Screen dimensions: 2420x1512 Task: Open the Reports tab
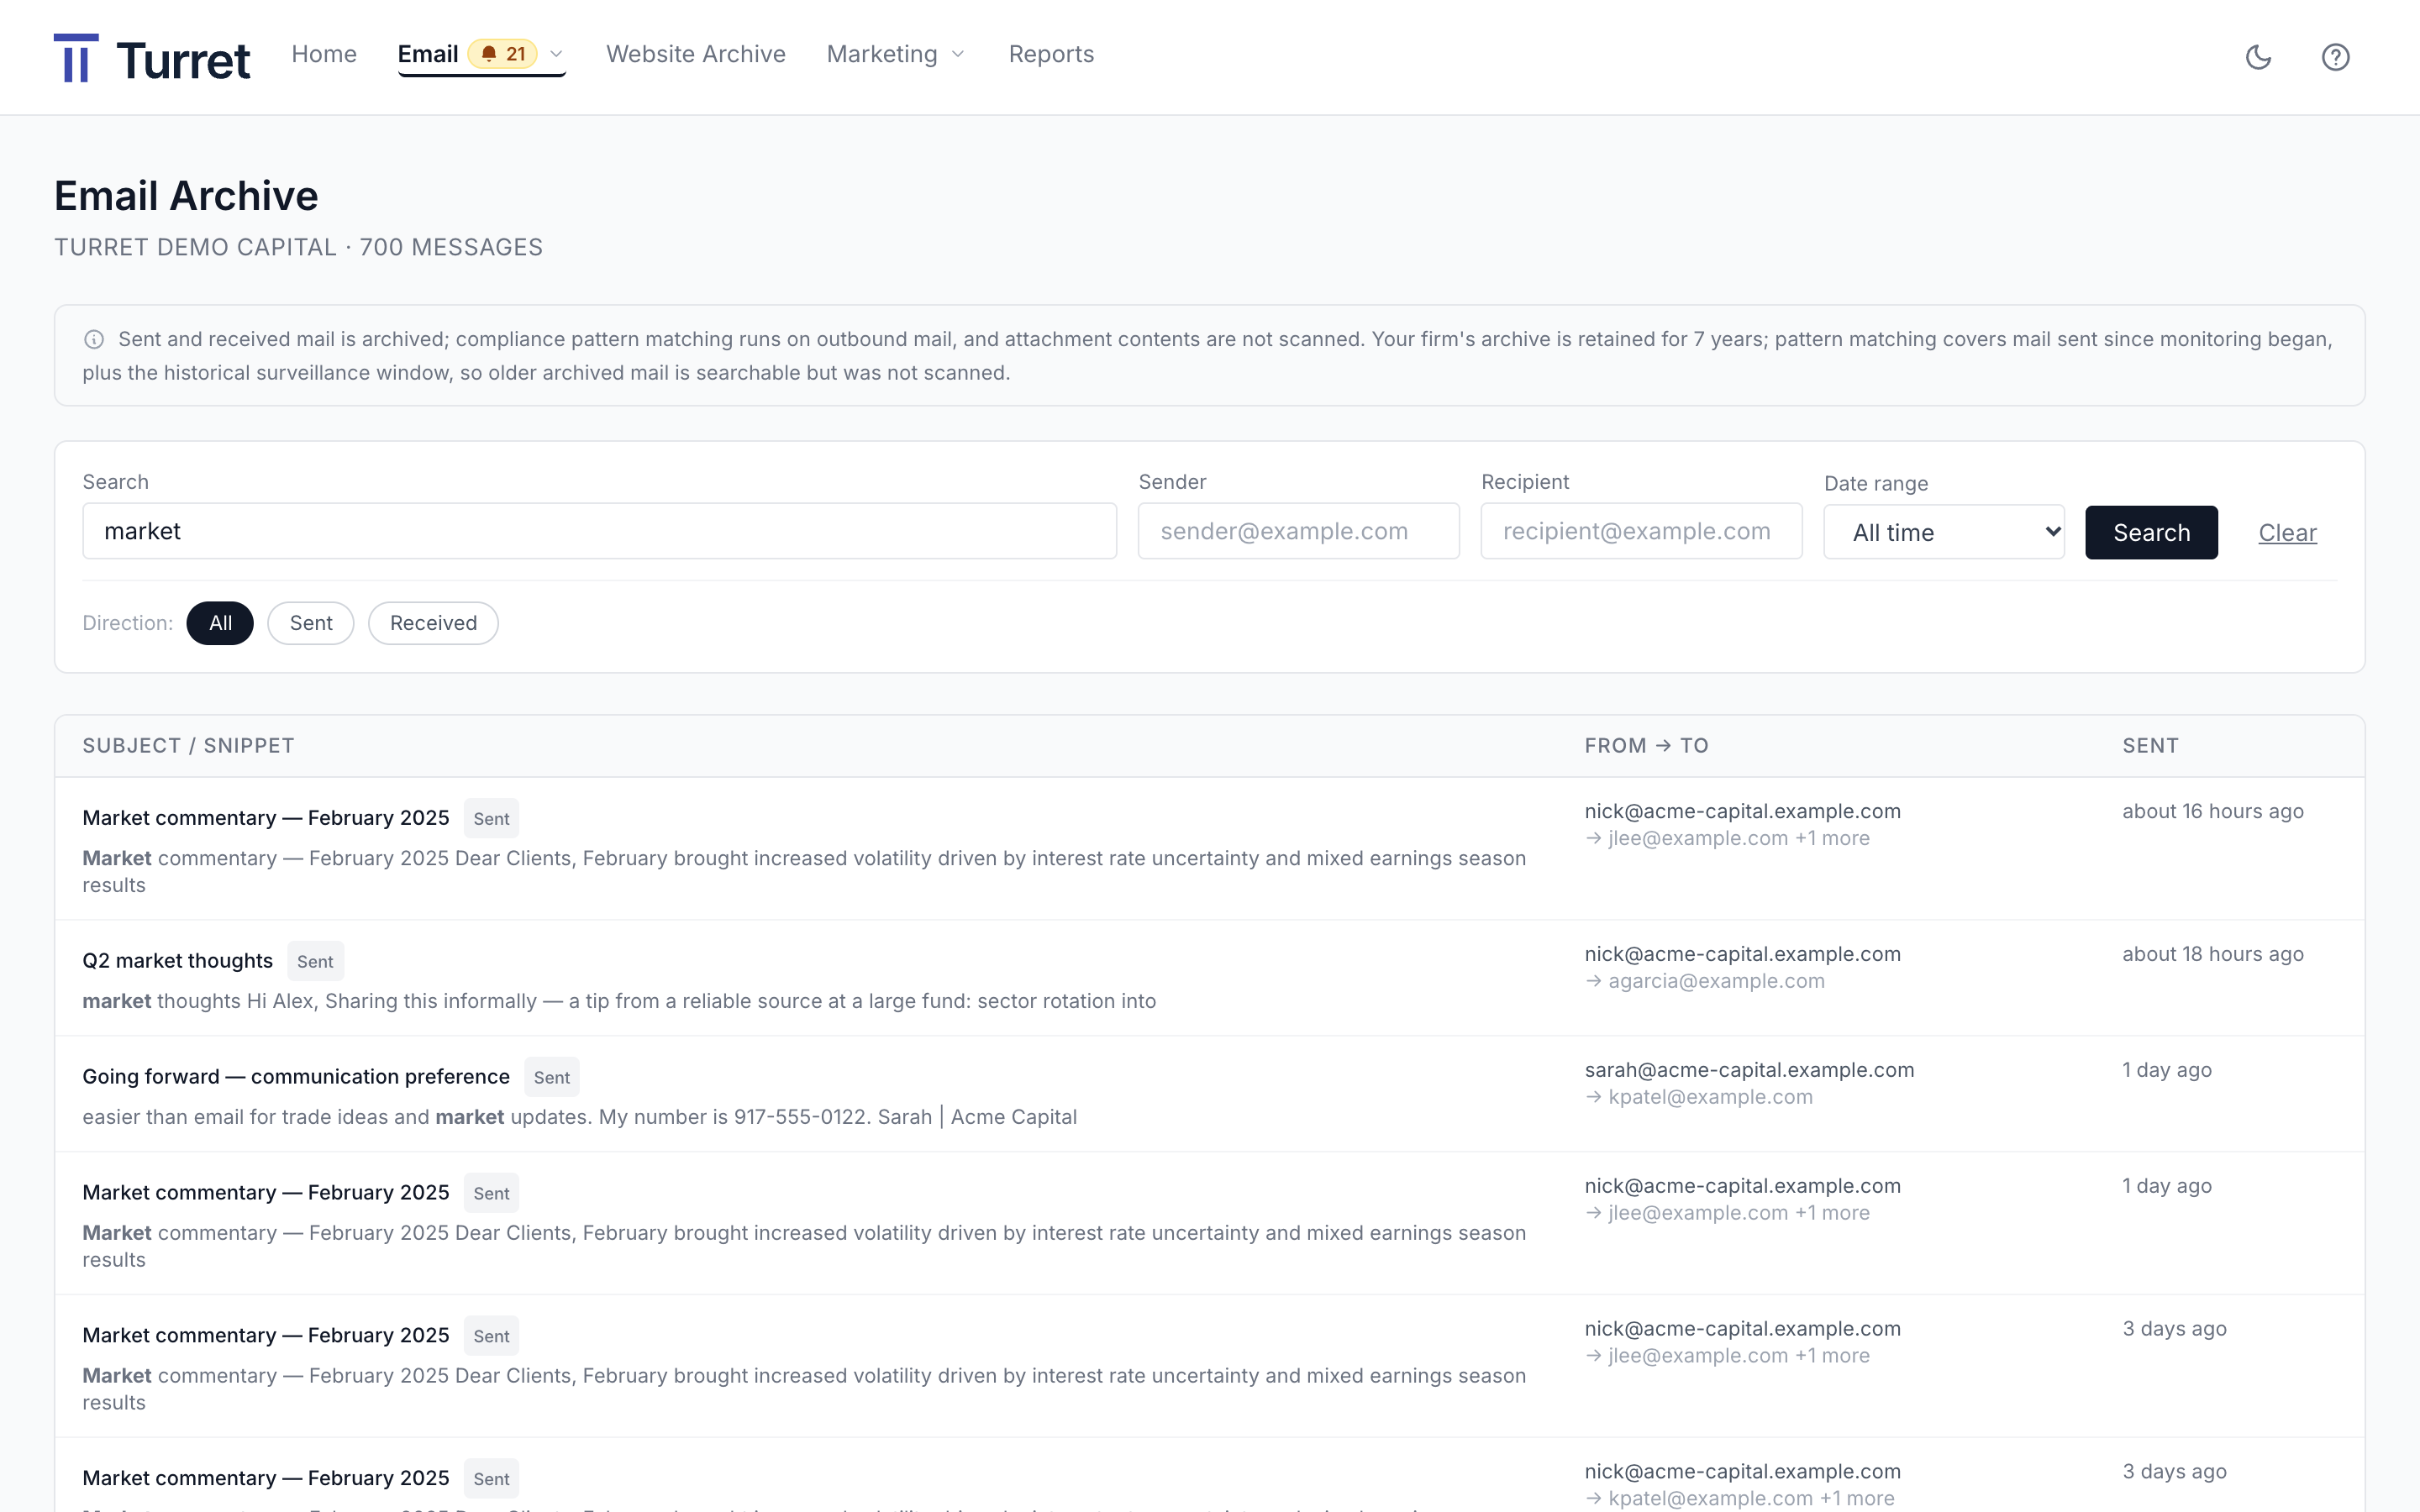coord(1051,54)
